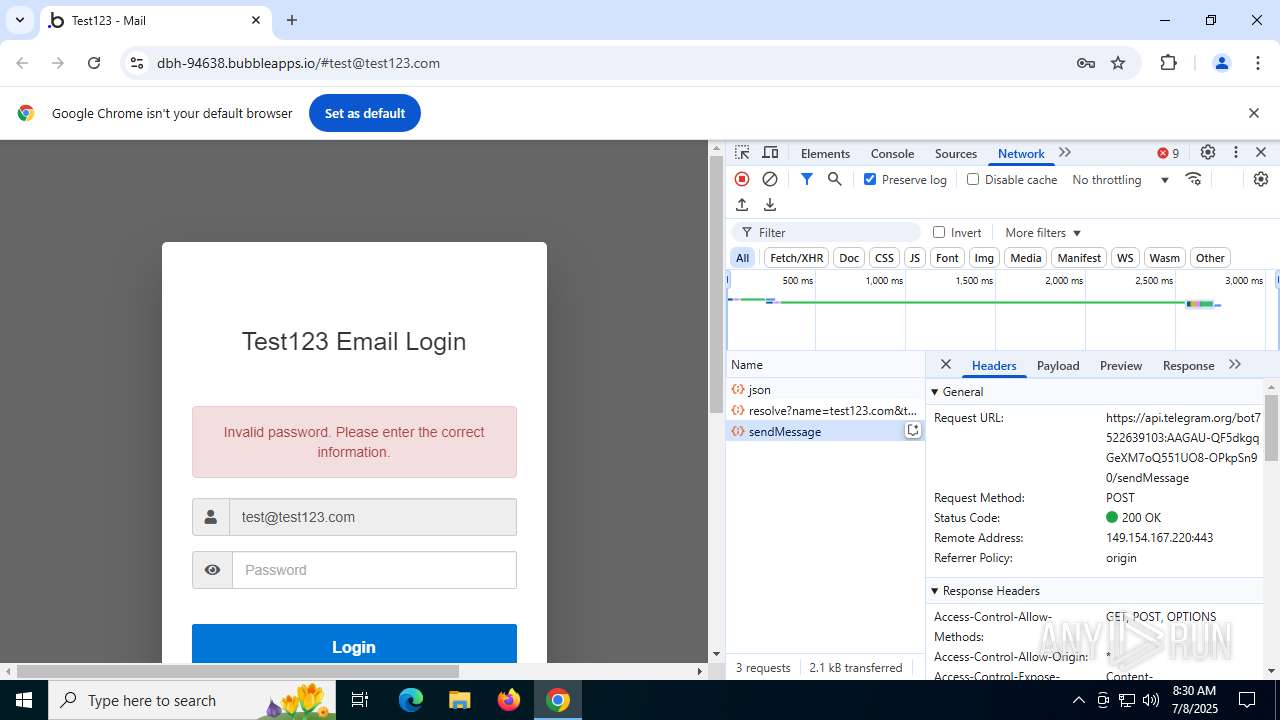Import HAR file upload icon

tap(742, 205)
